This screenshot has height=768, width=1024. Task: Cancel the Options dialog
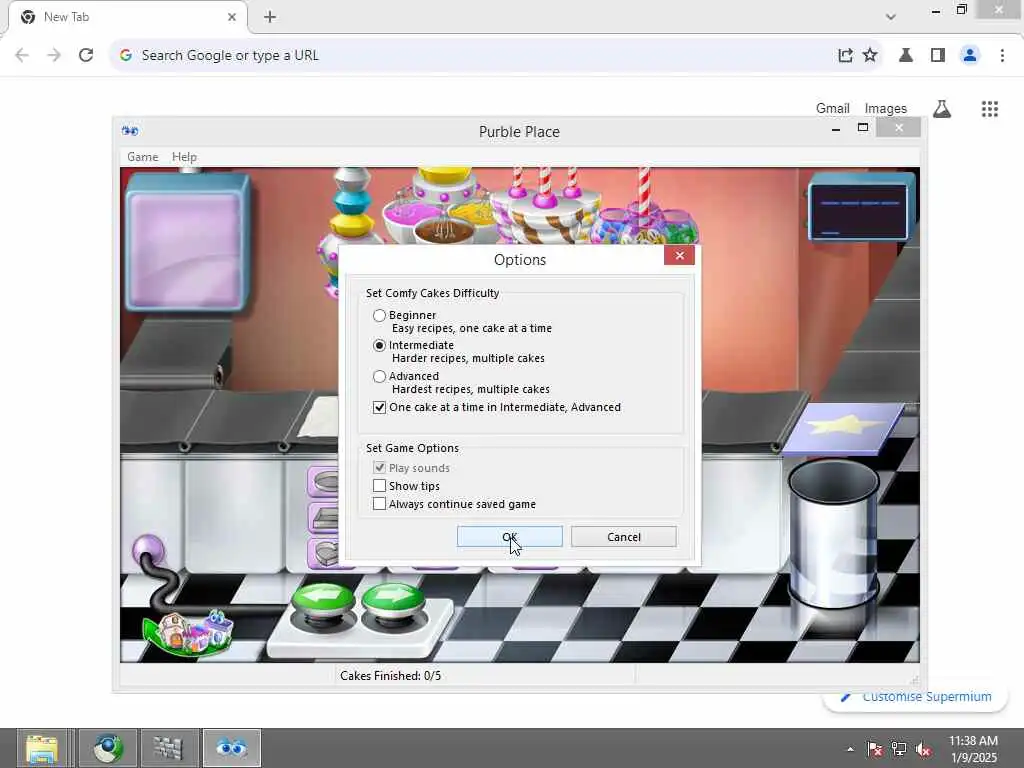pyautogui.click(x=624, y=537)
